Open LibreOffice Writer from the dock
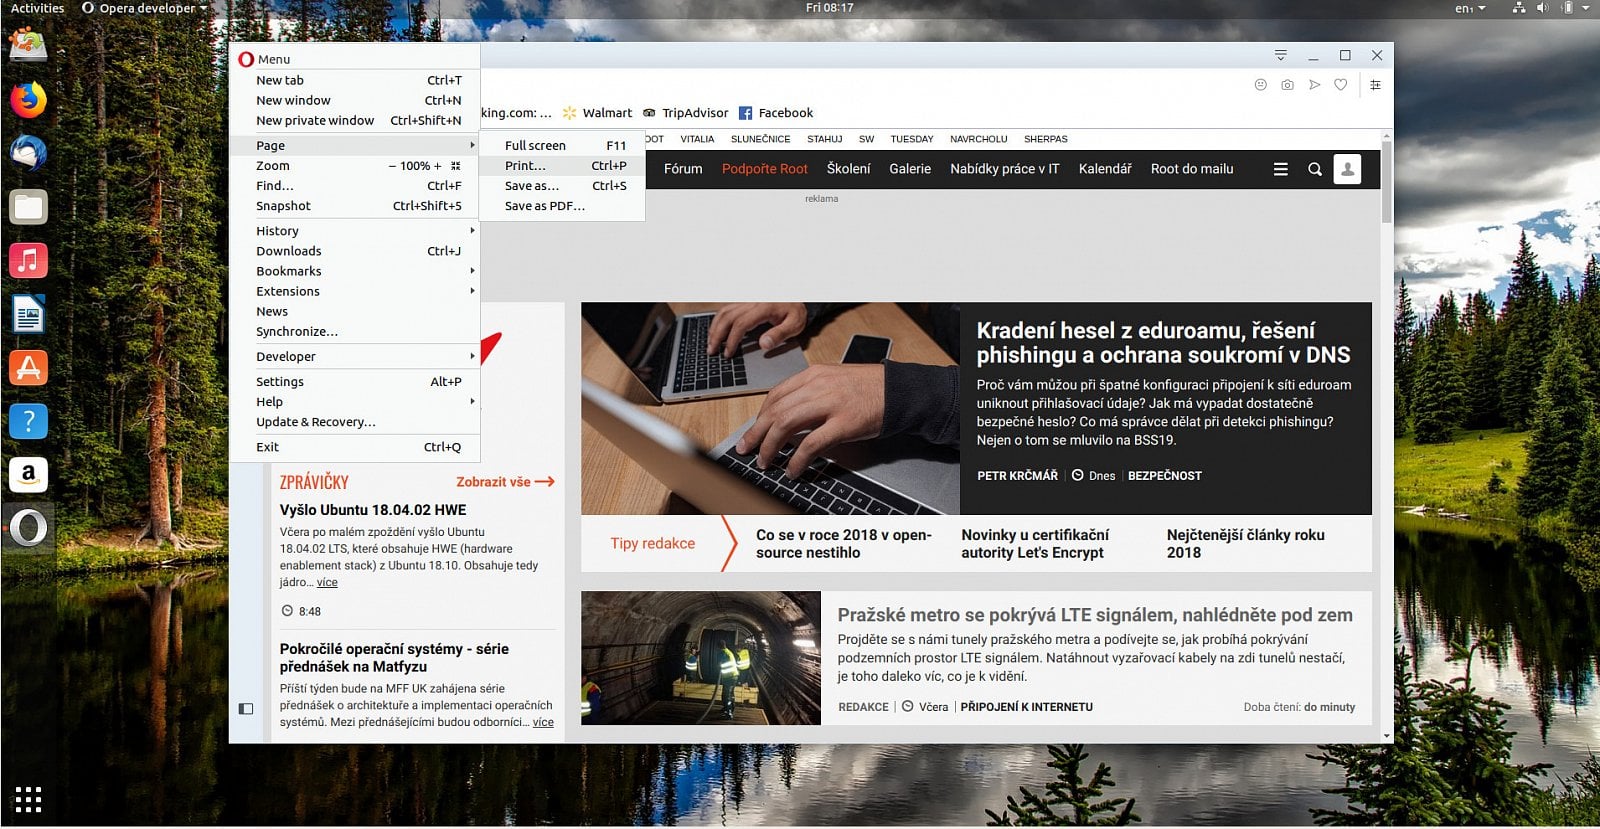The height and width of the screenshot is (829, 1600). [x=28, y=315]
